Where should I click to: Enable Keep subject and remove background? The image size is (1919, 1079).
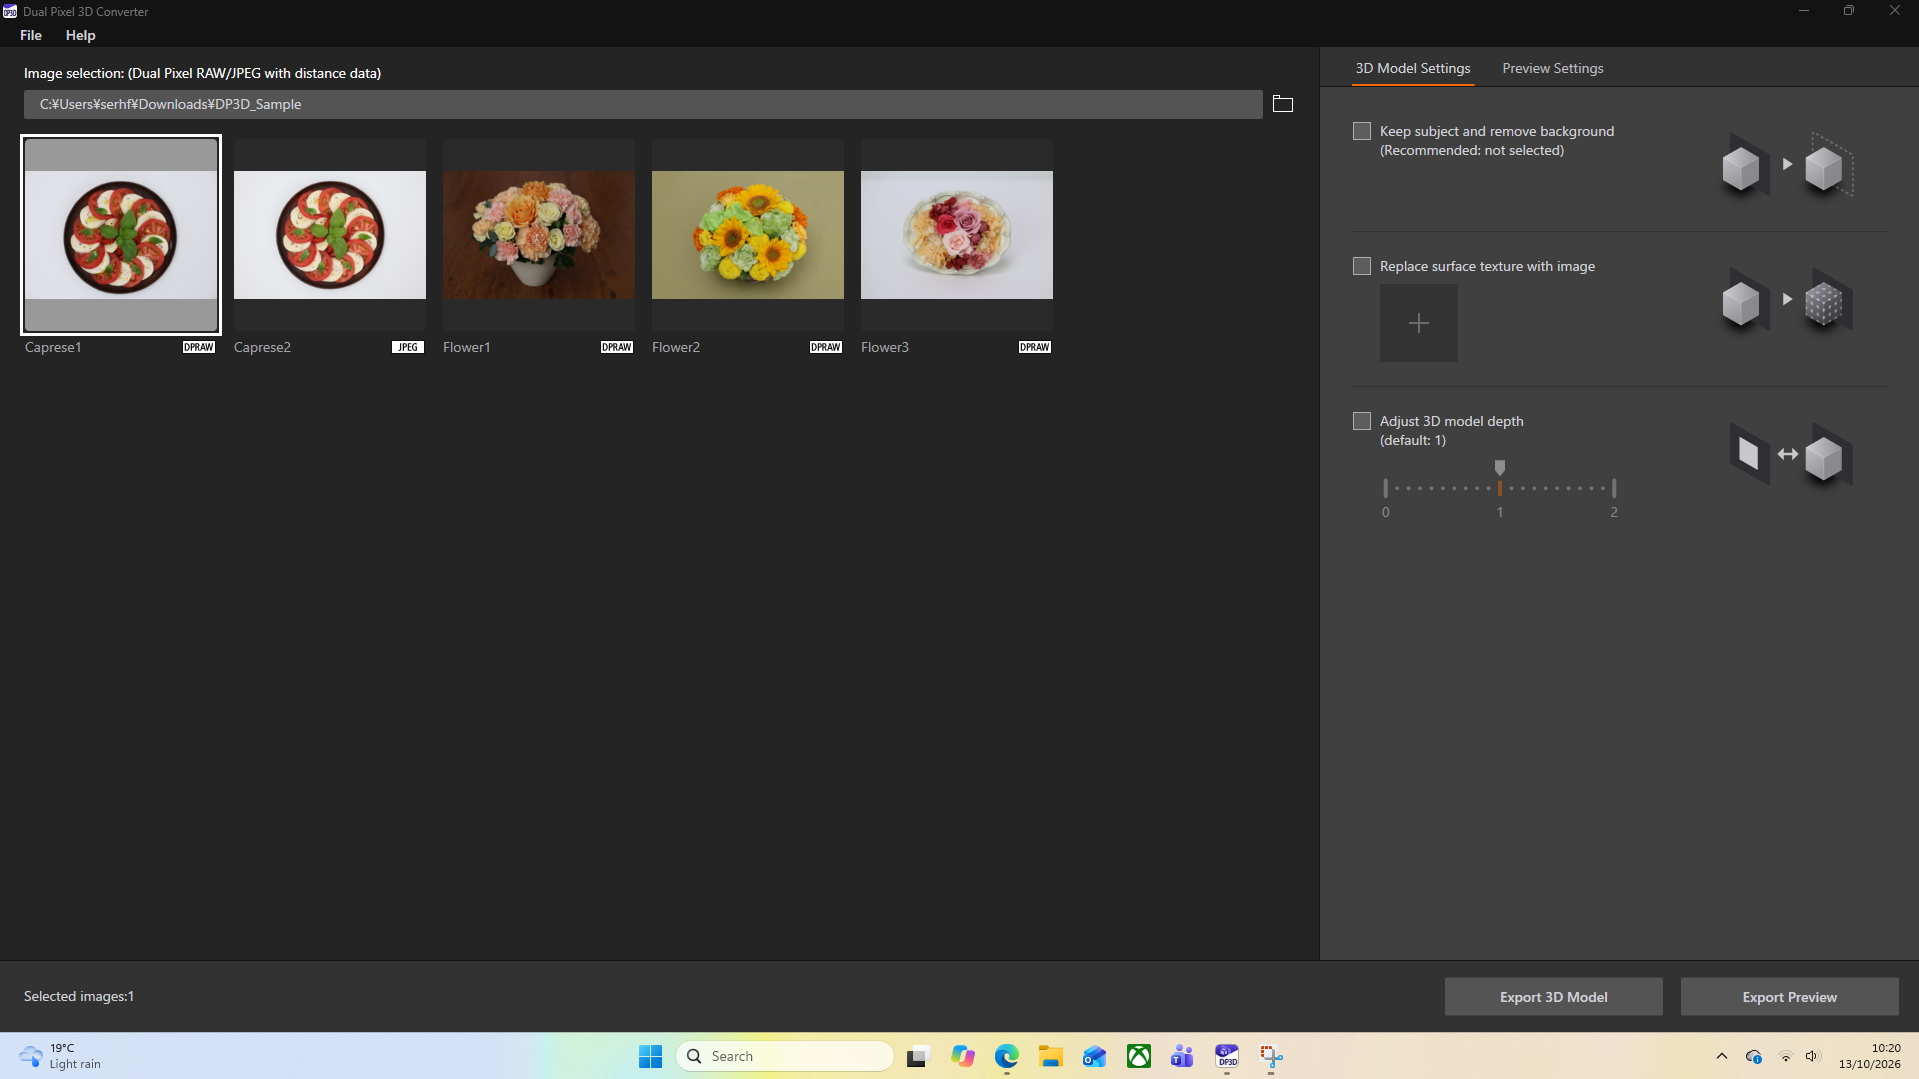1361,131
